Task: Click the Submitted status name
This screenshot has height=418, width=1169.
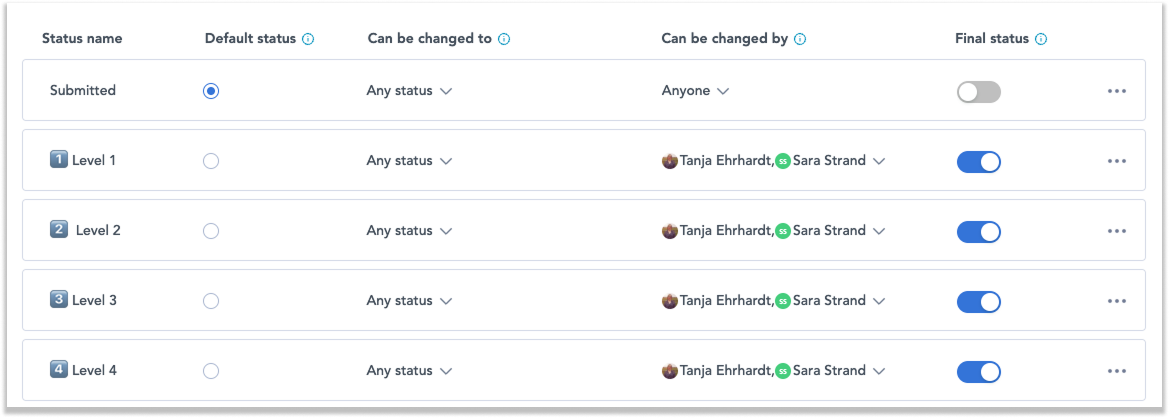Action: (83, 91)
